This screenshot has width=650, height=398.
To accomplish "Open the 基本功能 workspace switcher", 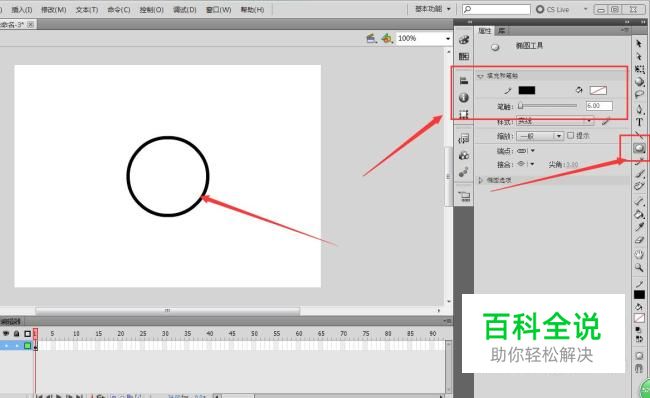I will (x=432, y=9).
